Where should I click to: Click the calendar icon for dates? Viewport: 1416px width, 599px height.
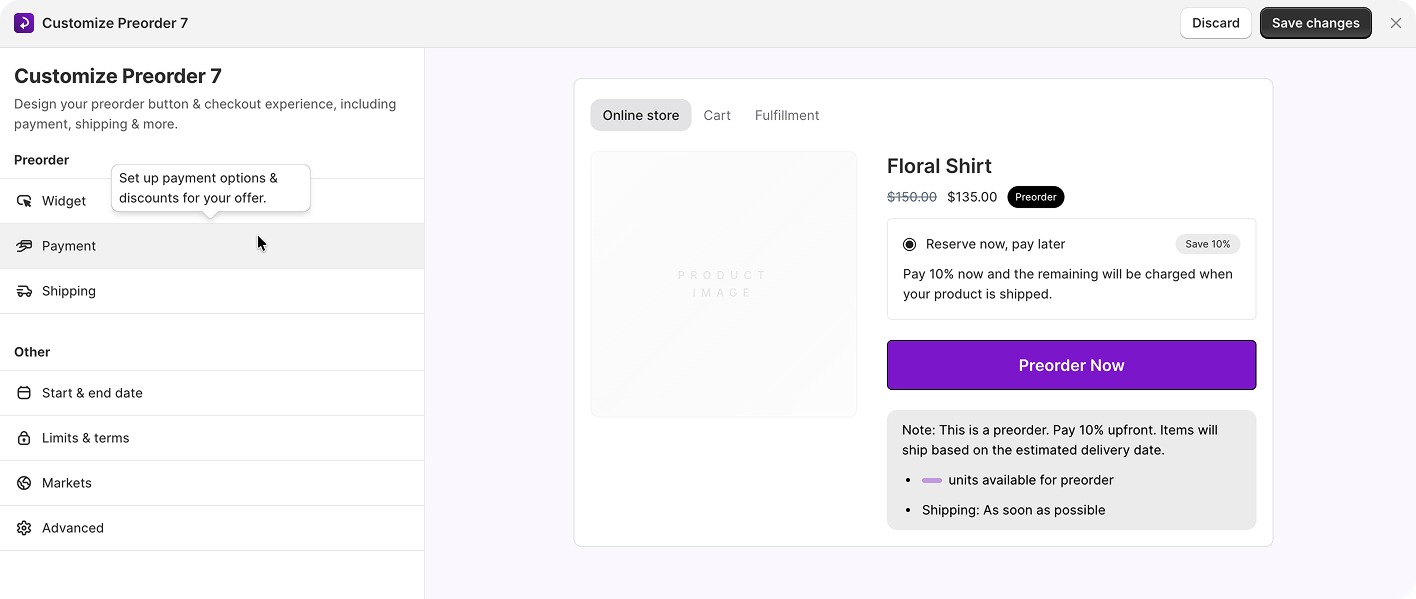24,393
